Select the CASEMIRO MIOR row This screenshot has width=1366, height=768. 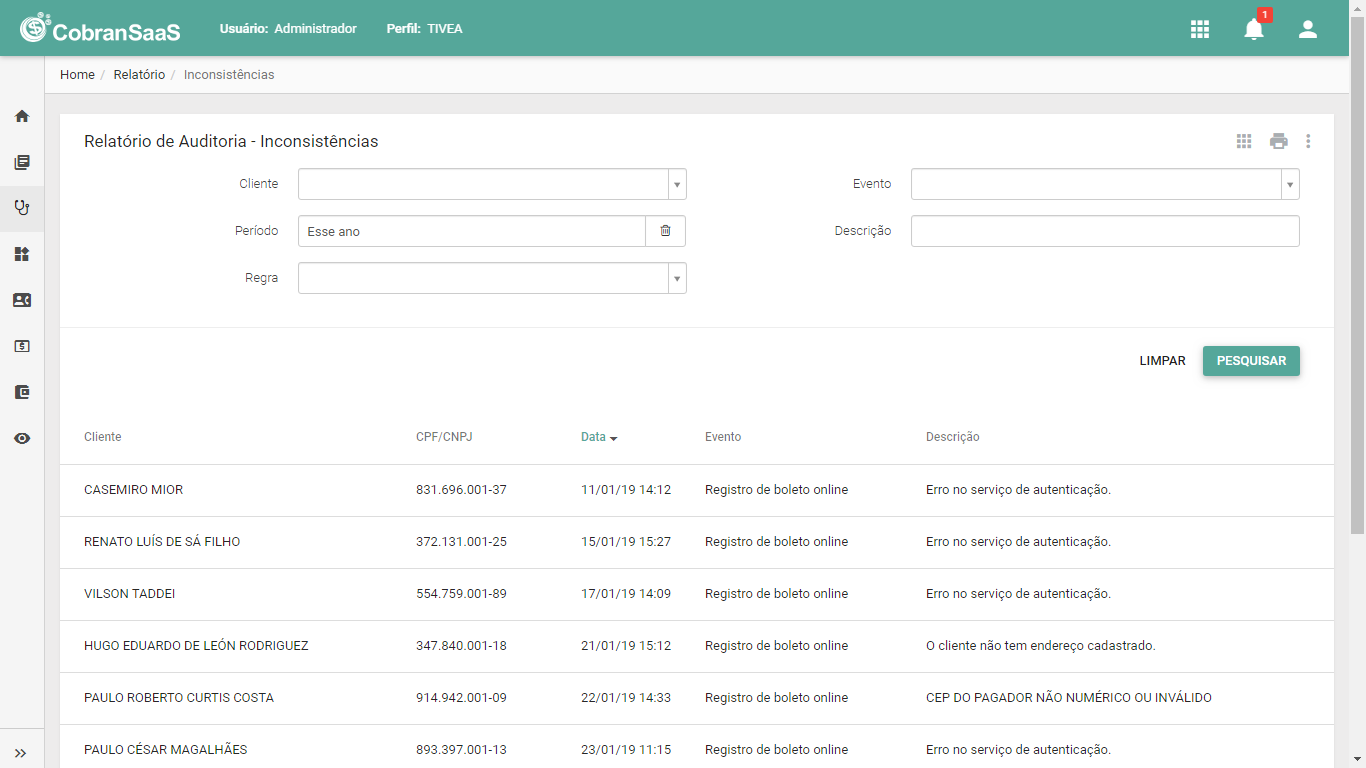pyautogui.click(x=697, y=490)
